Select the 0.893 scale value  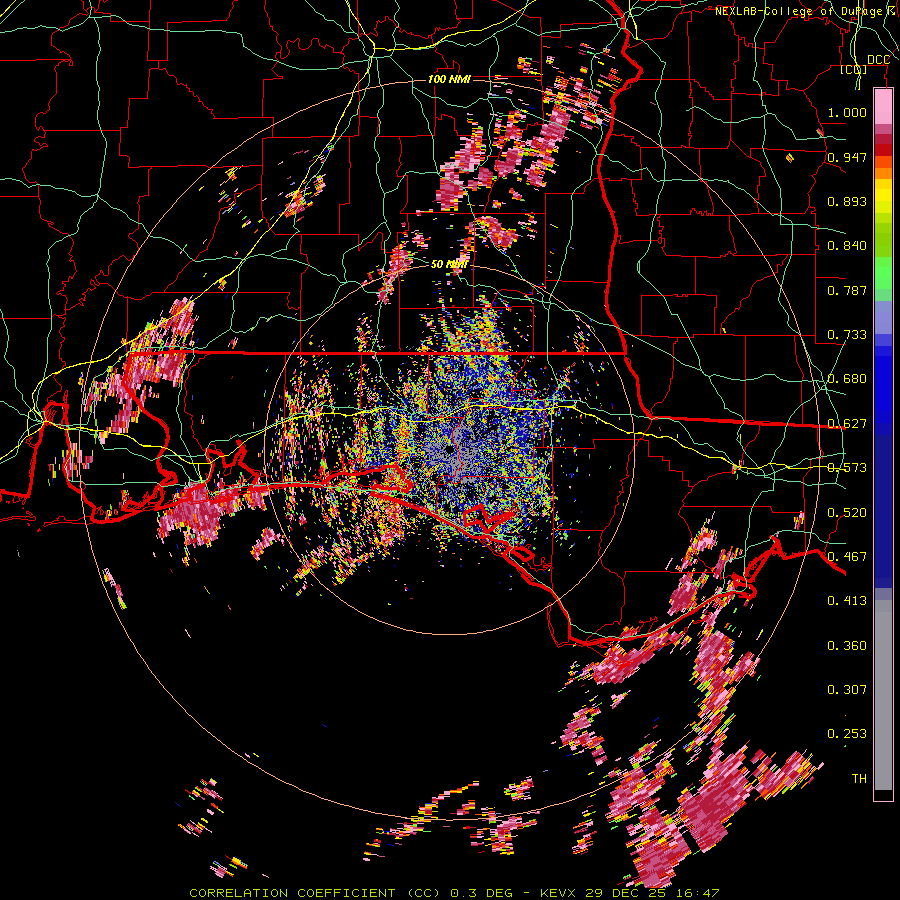tap(847, 201)
